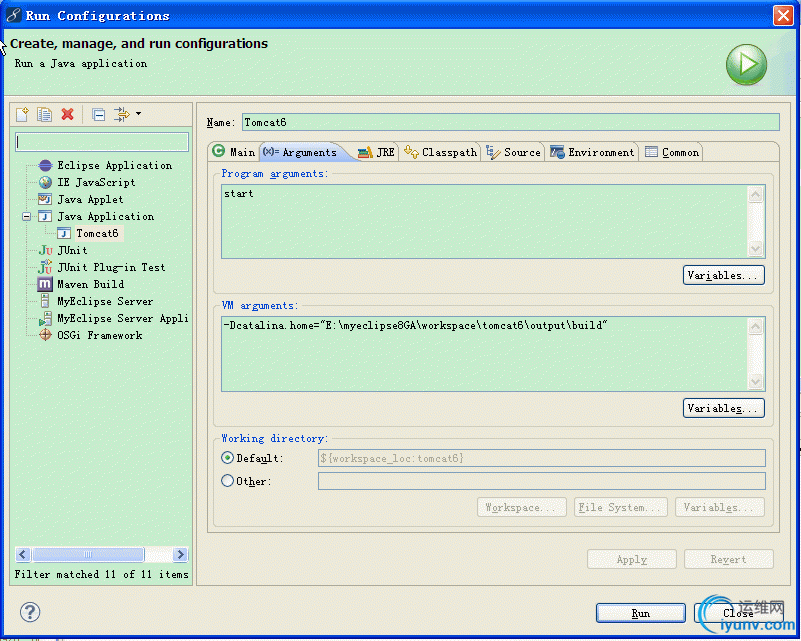The height and width of the screenshot is (641, 801).
Task: Delete selected launch configuration with red X
Action: 67,114
